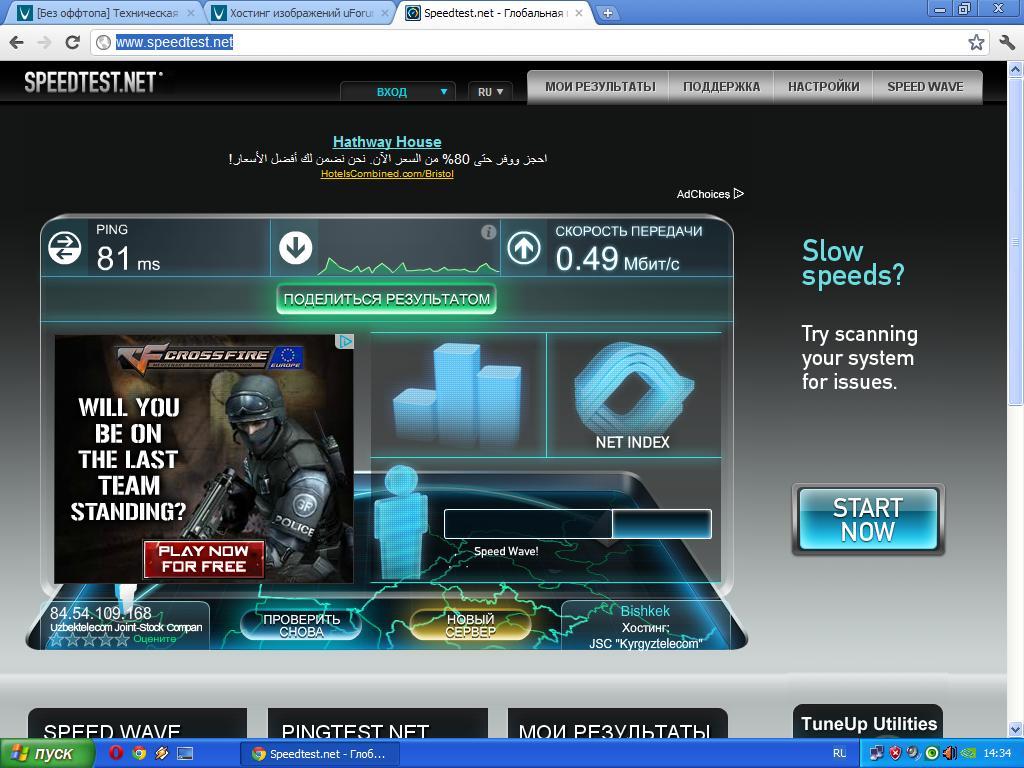Click the IP address 84.54.109.168
Viewport: 1024px width, 768px height.
(x=101, y=613)
